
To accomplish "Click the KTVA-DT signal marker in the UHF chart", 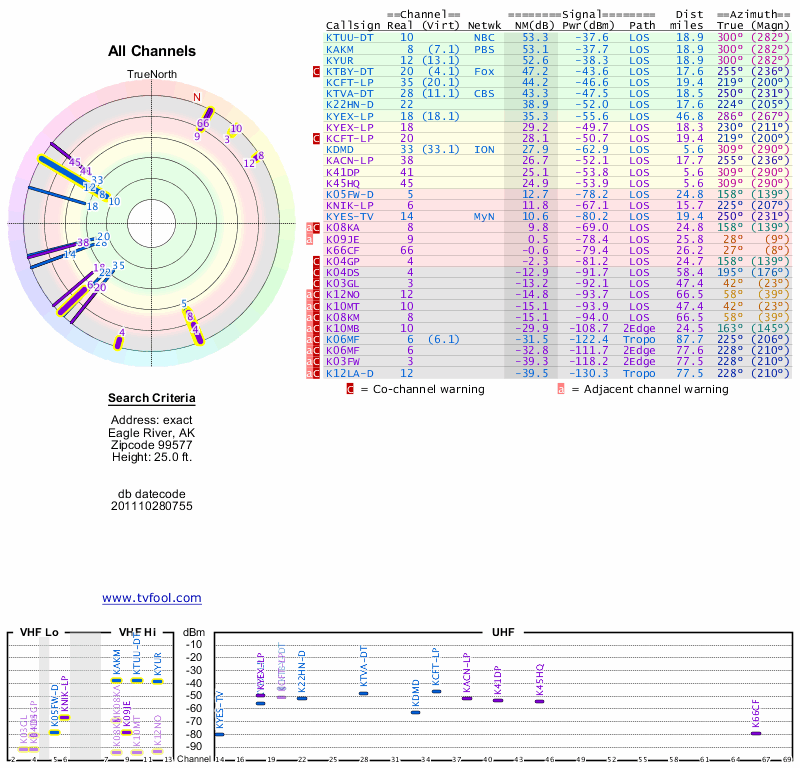I will click(x=364, y=693).
